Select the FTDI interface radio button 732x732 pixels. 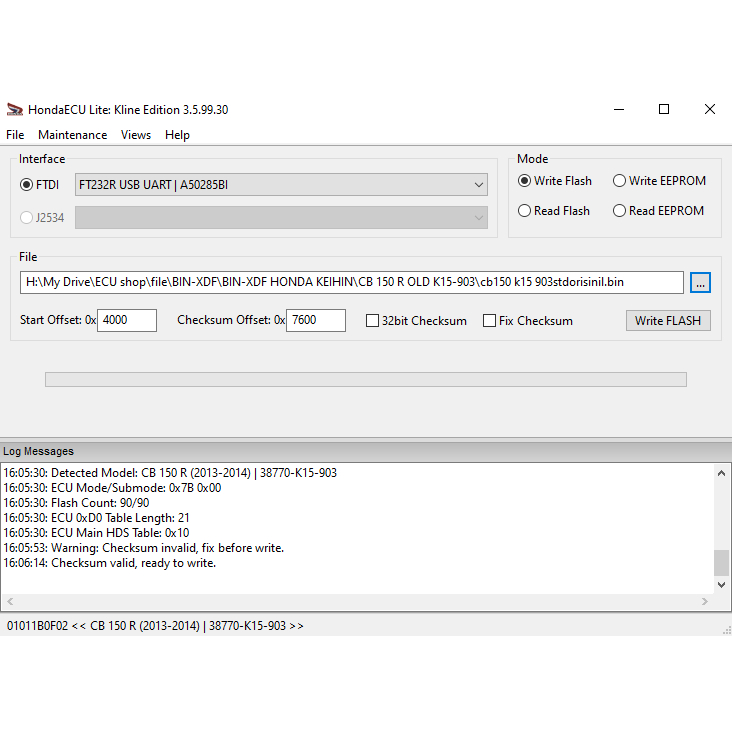pyautogui.click(x=27, y=185)
